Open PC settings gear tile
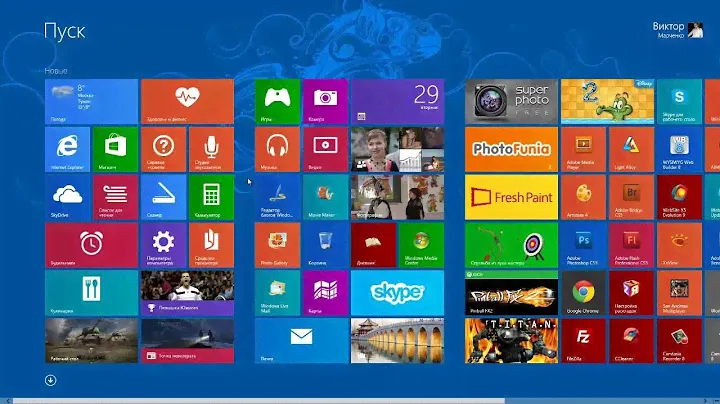This screenshot has width=720, height=404. tap(163, 244)
